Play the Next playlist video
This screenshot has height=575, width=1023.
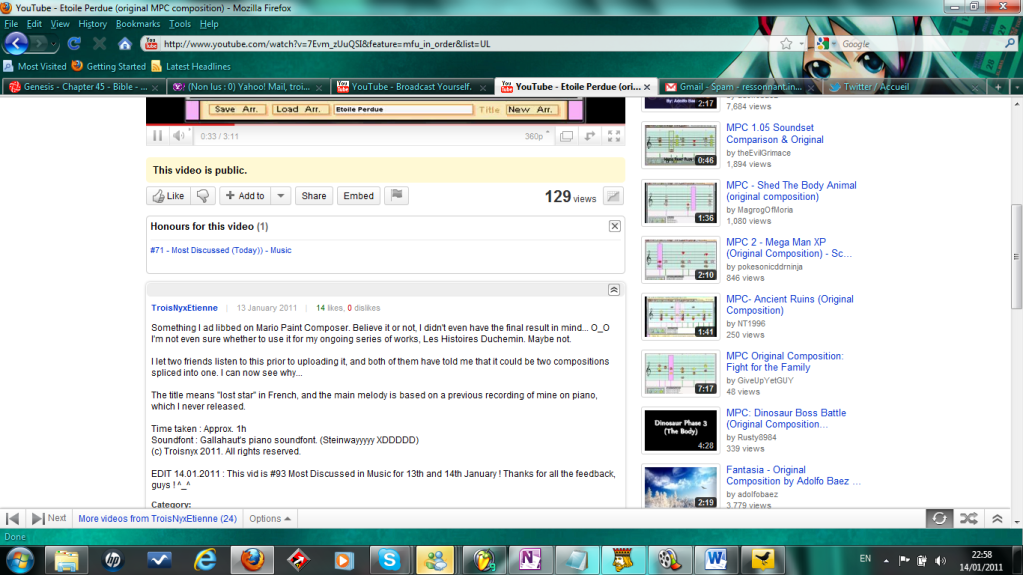(x=48, y=518)
